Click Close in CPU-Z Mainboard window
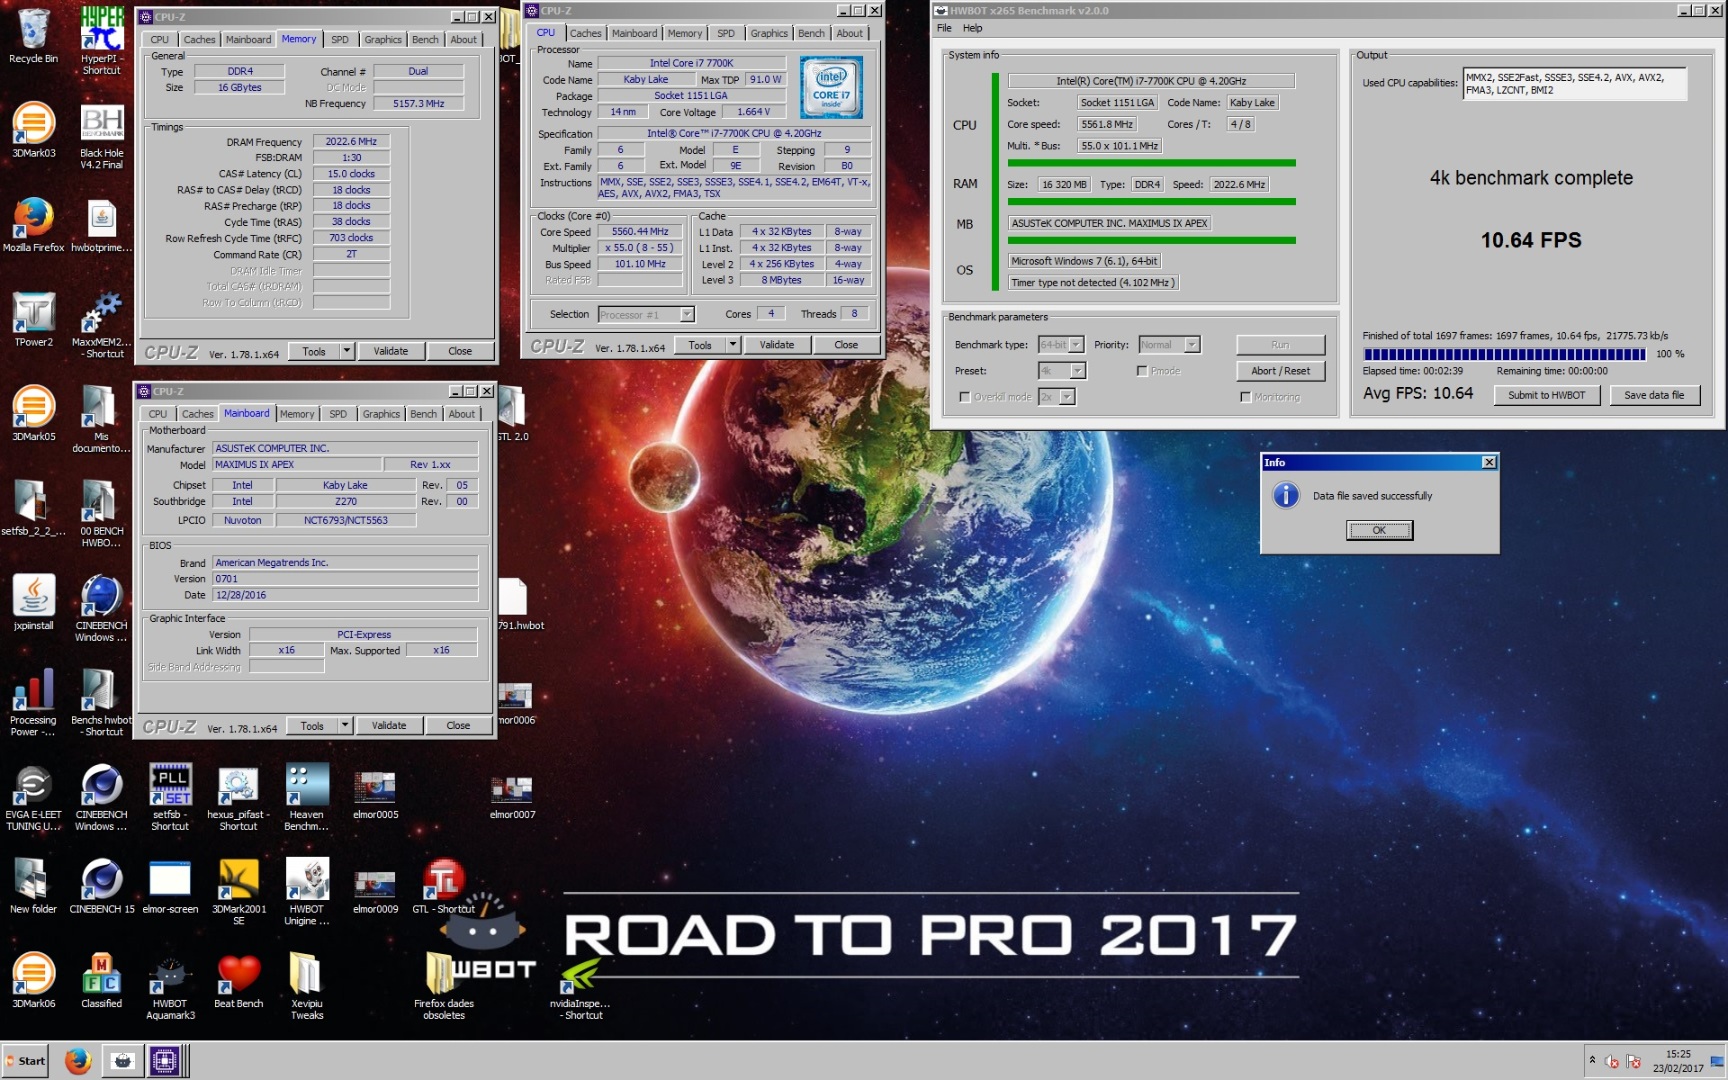Viewport: 1728px width, 1080px height. [x=458, y=725]
